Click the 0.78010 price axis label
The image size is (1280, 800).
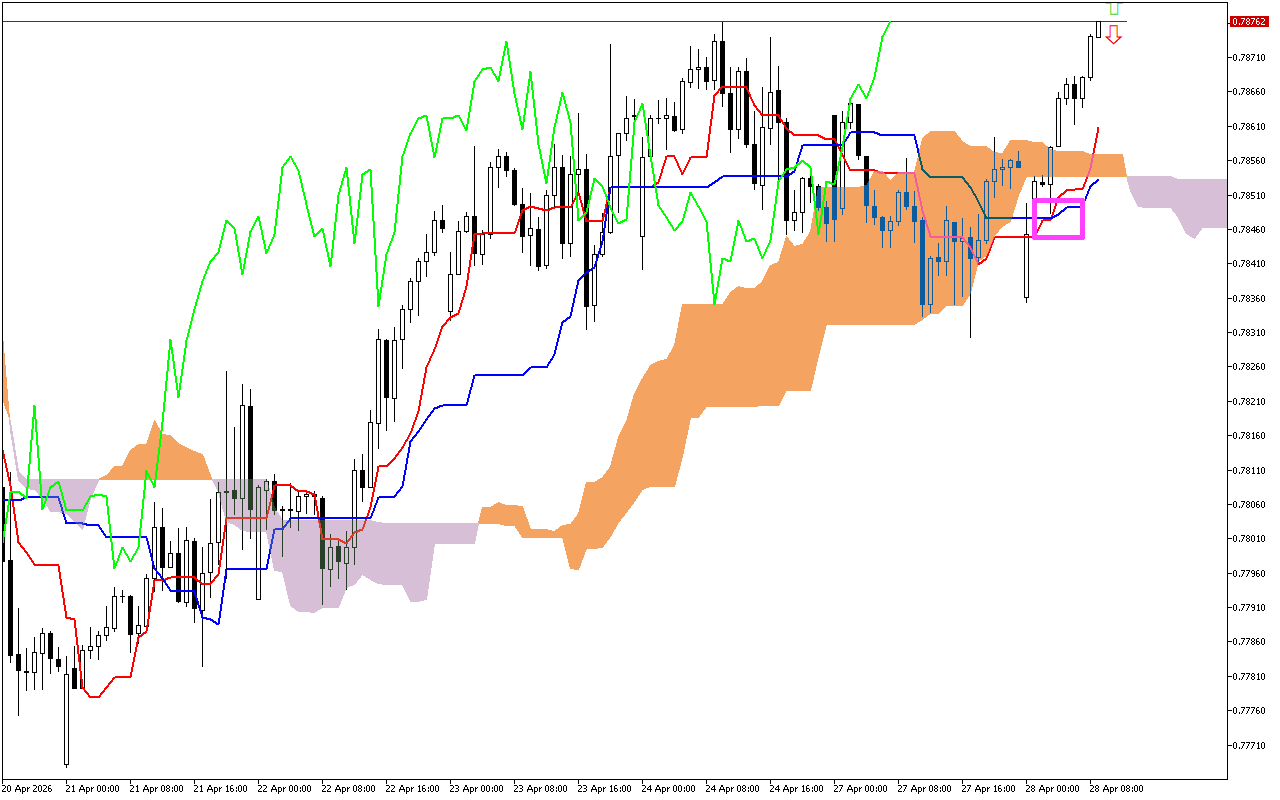click(1247, 539)
